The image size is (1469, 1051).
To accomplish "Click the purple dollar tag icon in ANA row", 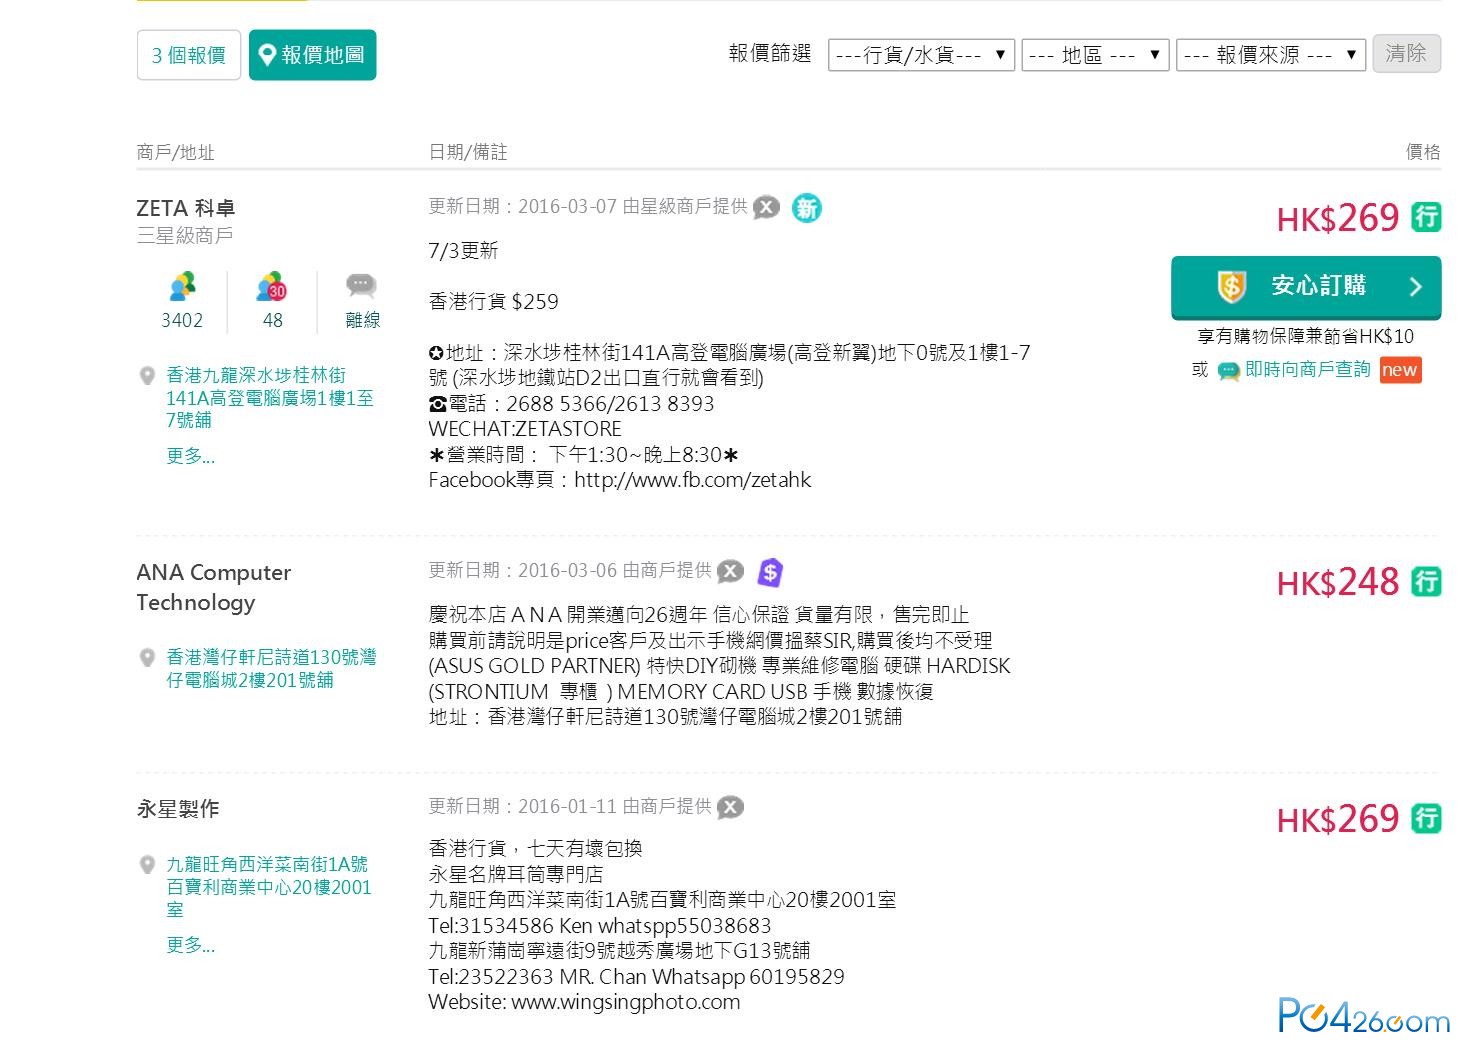I will point(770,572).
